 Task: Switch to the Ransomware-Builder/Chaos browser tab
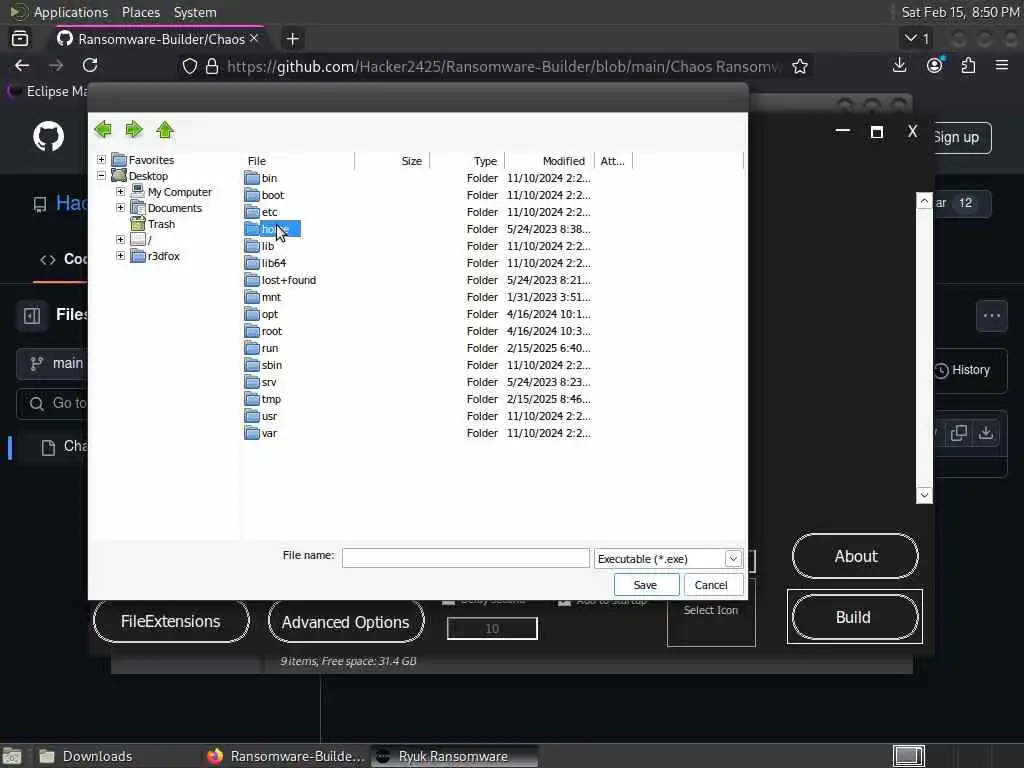pos(157,39)
